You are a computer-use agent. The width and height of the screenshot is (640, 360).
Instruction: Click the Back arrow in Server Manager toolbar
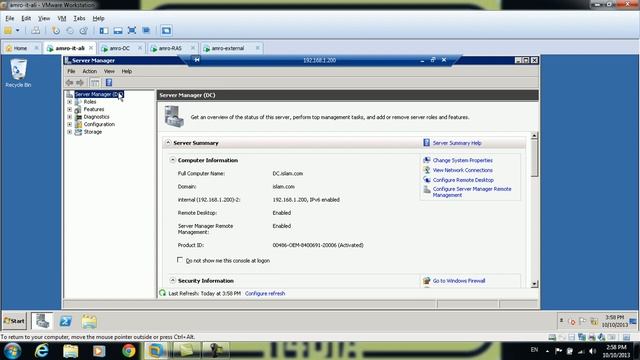tap(69, 82)
